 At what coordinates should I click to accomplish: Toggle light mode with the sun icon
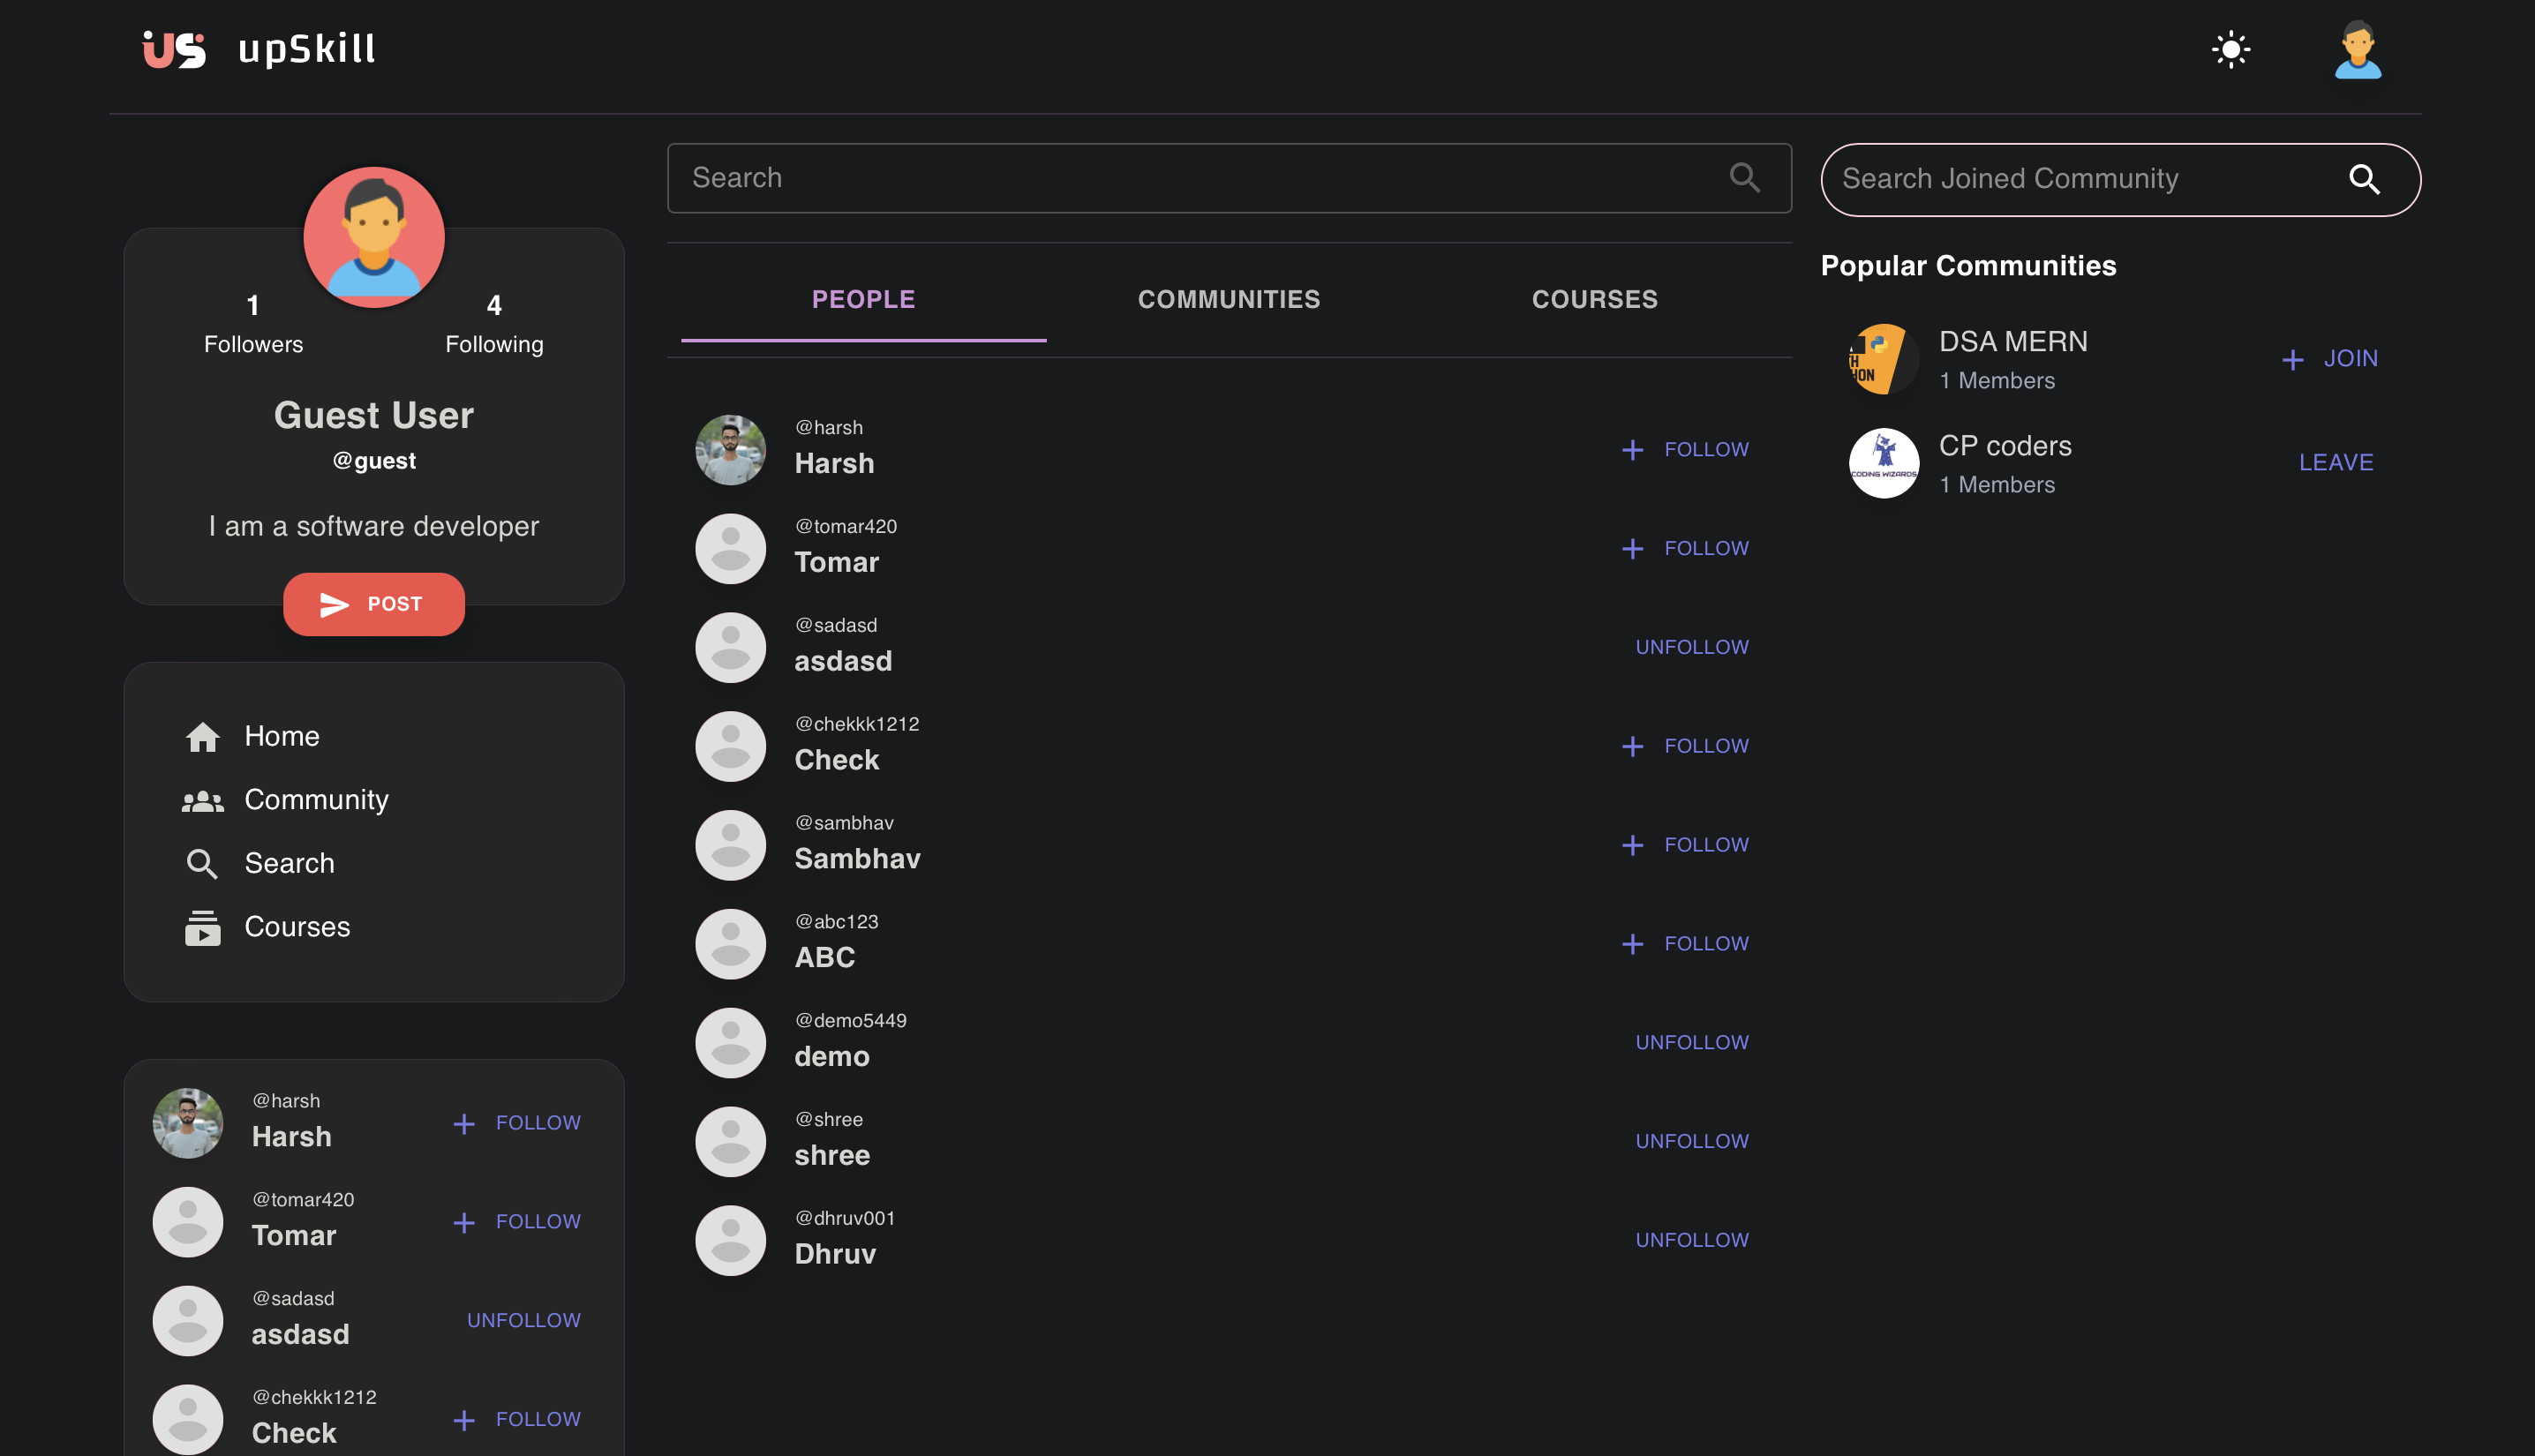point(2230,48)
